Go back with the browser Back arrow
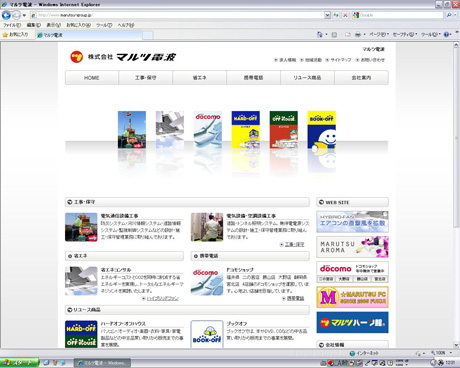 click(6, 15)
